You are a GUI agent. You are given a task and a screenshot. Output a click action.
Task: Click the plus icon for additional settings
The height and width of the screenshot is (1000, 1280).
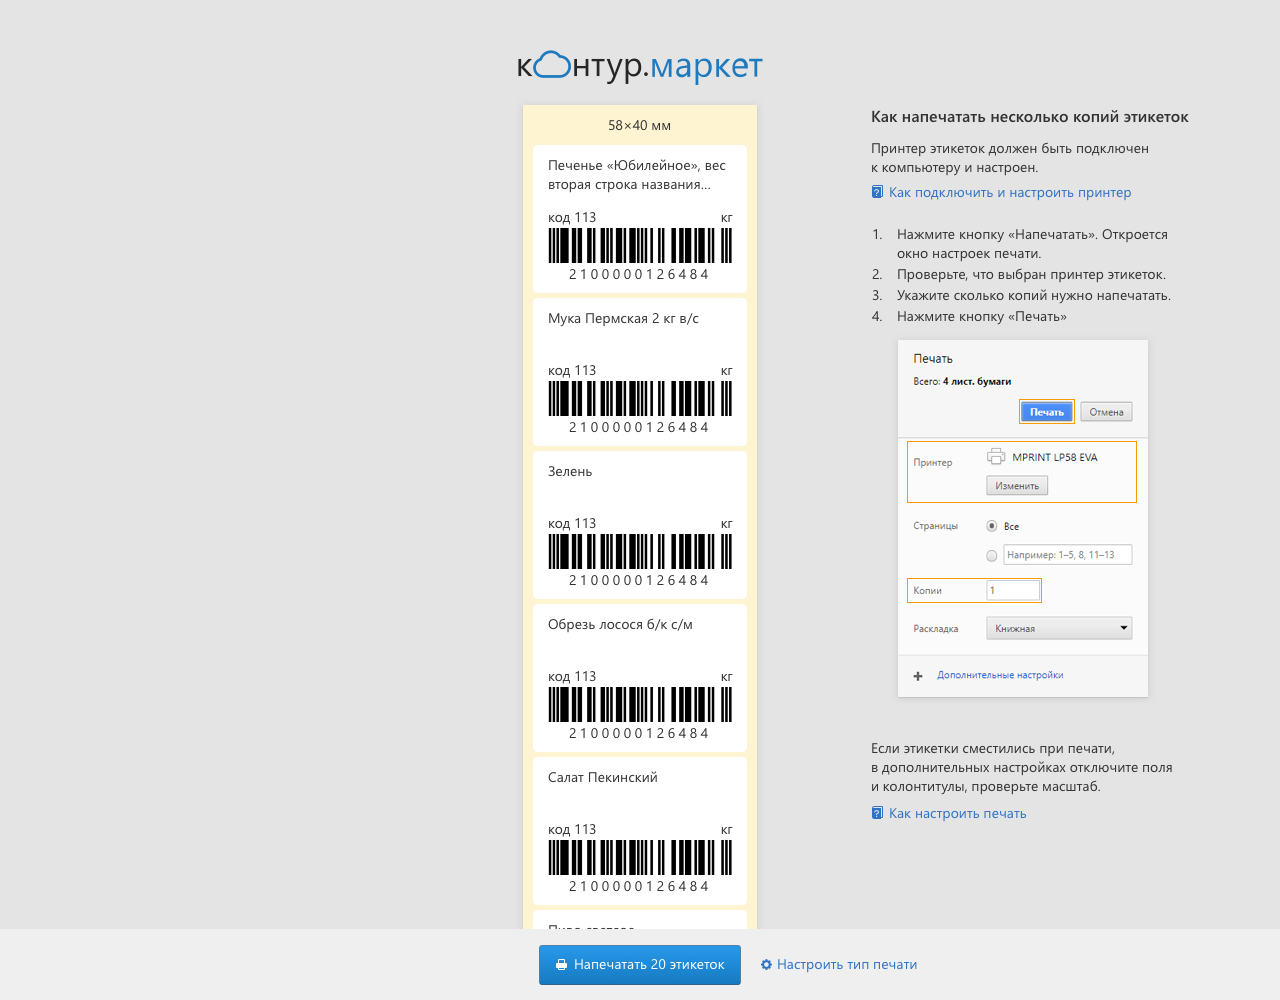click(x=918, y=676)
